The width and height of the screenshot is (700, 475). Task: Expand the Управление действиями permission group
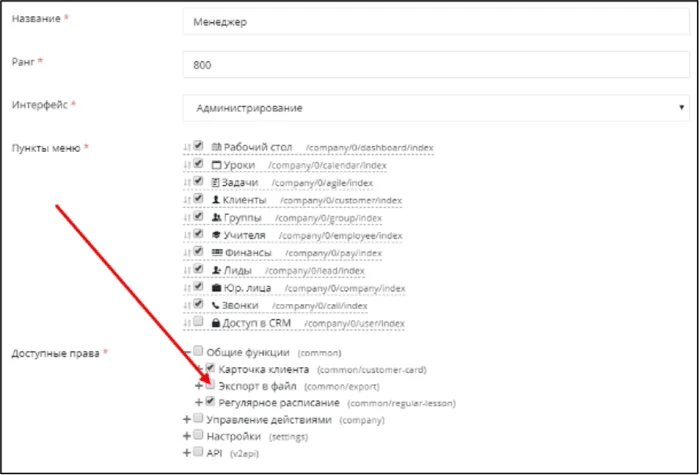click(x=187, y=420)
